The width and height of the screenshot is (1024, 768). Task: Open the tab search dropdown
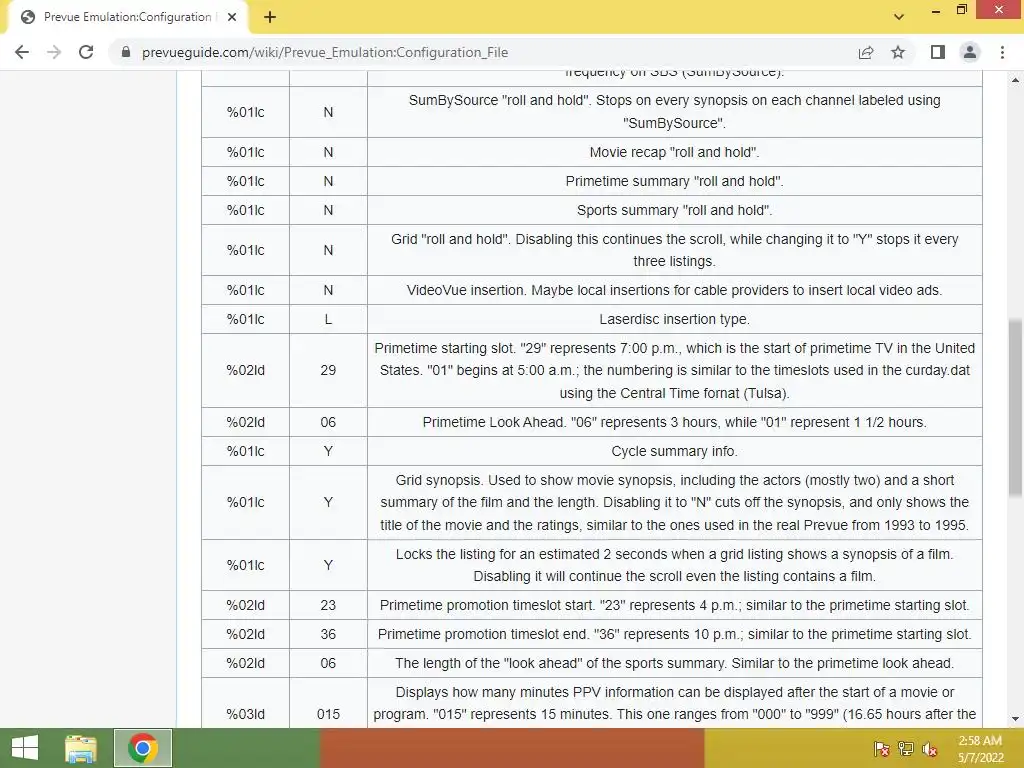click(x=899, y=17)
